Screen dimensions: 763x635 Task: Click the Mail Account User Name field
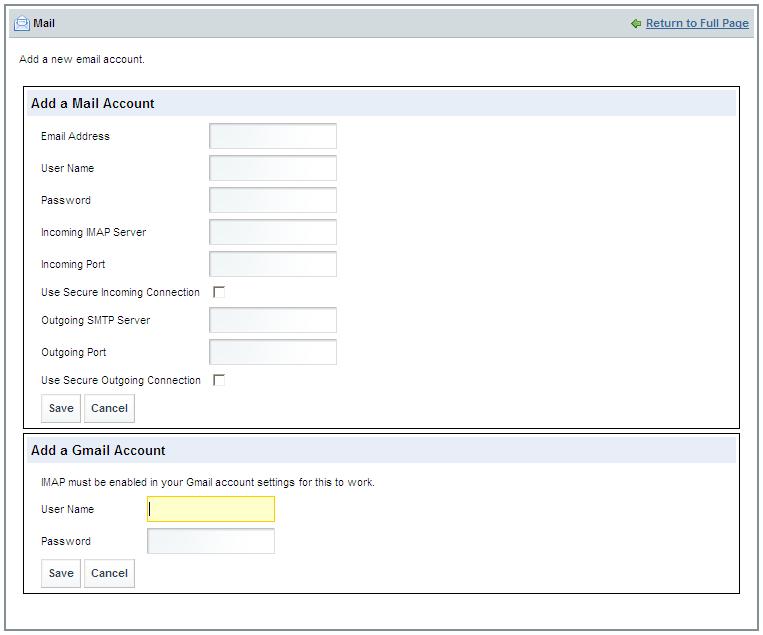[273, 168]
